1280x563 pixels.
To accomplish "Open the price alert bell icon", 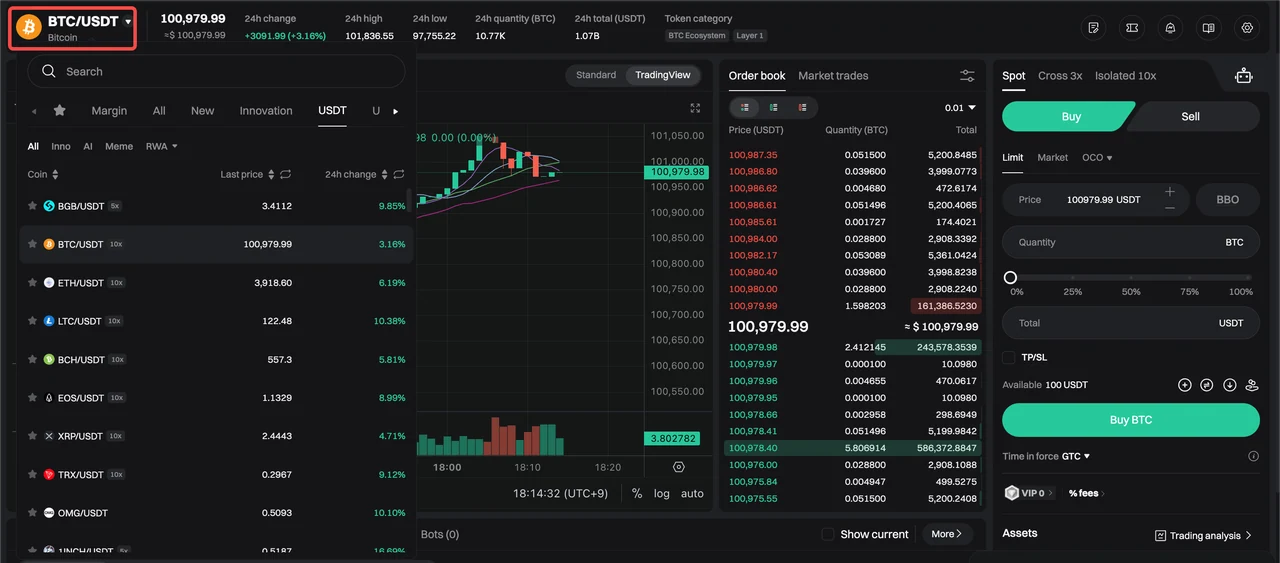I will tap(1170, 28).
